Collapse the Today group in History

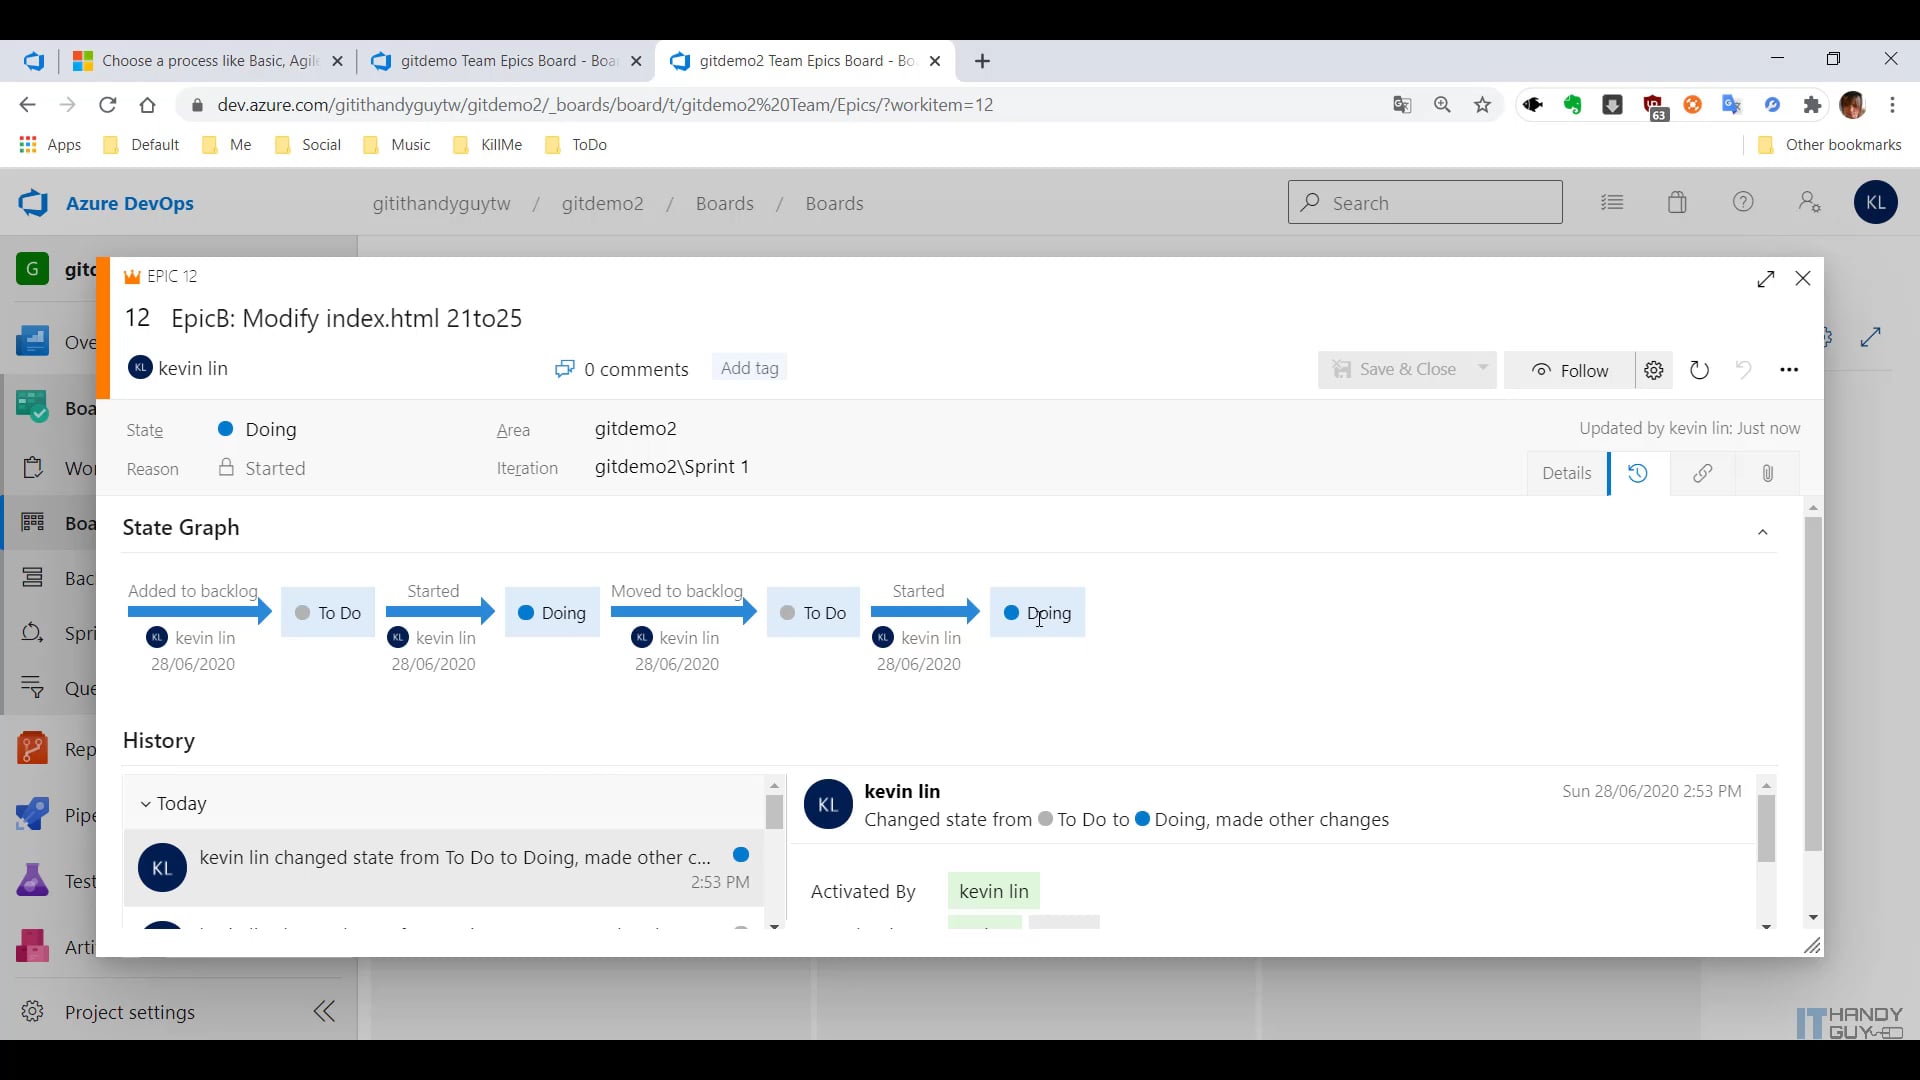146,803
